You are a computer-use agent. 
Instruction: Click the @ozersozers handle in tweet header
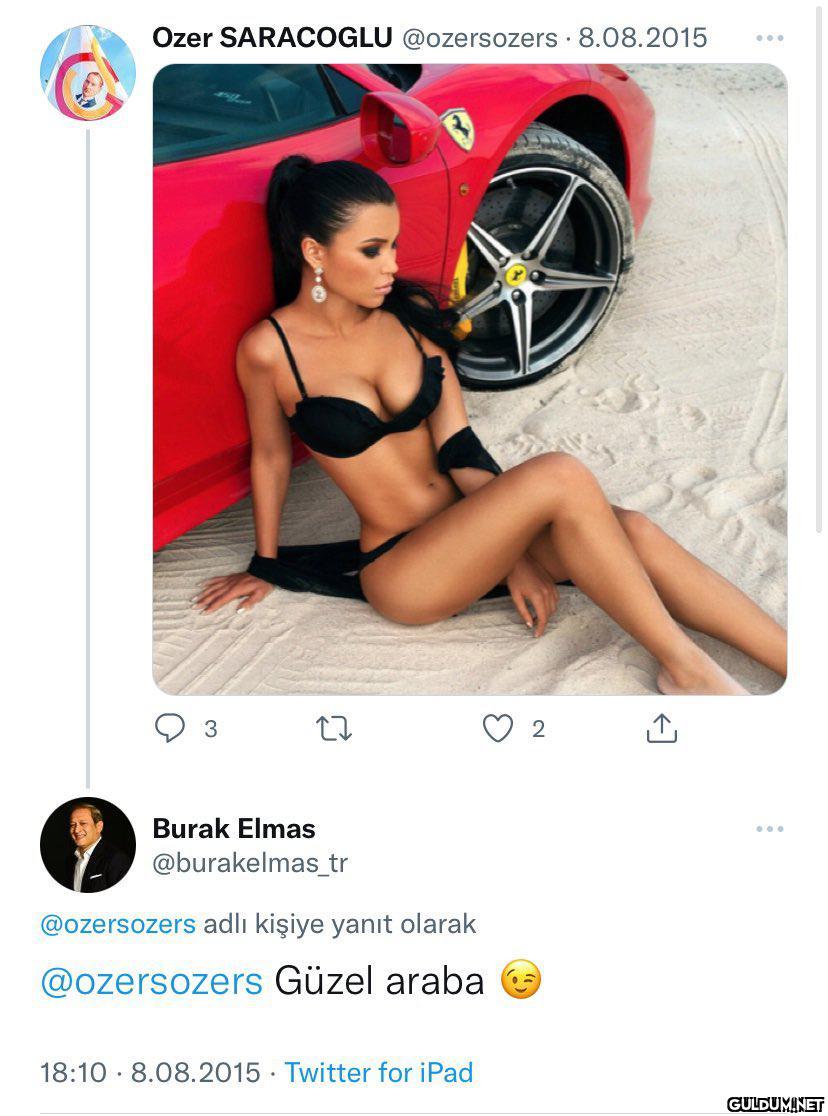pos(480,38)
